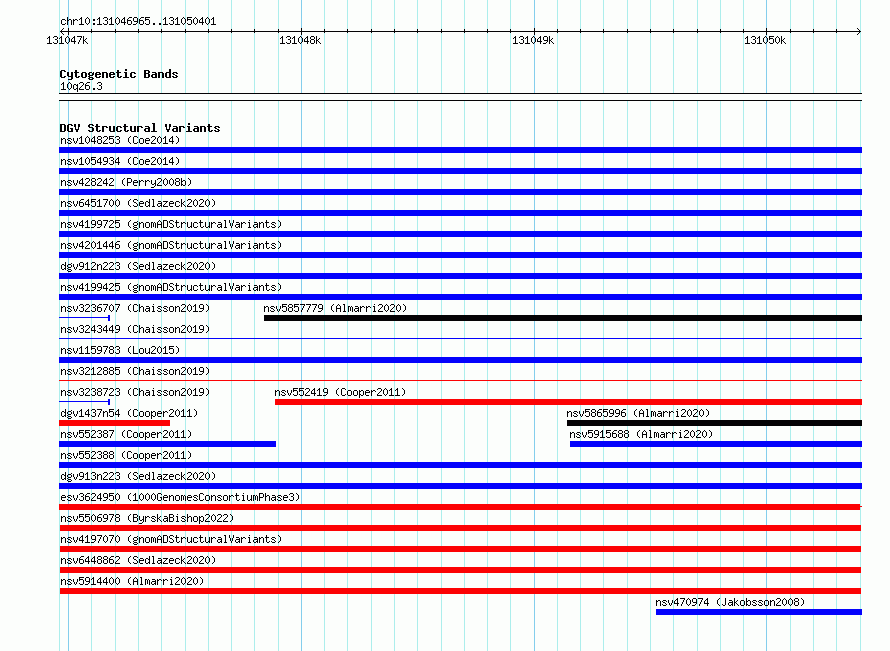
Task: Open nsv4201446 (gnomADStructuralVariants) label
Action: (171, 245)
